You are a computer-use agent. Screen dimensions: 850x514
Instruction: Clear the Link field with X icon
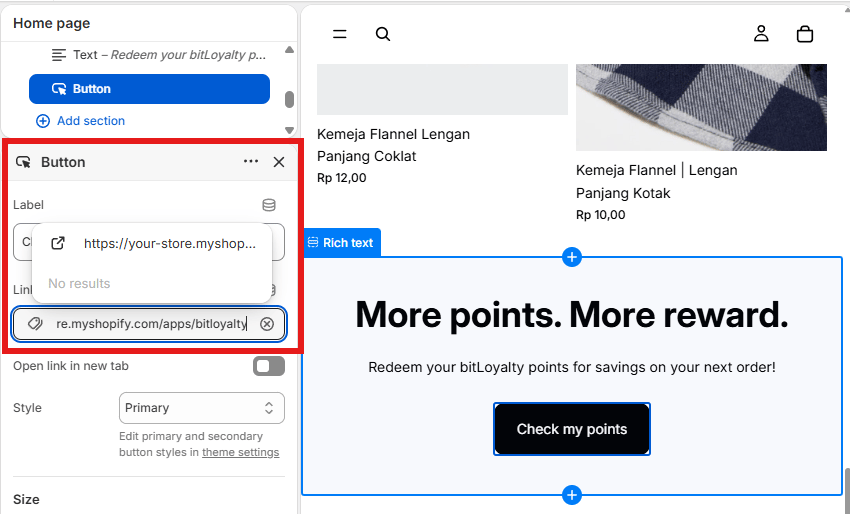[x=267, y=324]
